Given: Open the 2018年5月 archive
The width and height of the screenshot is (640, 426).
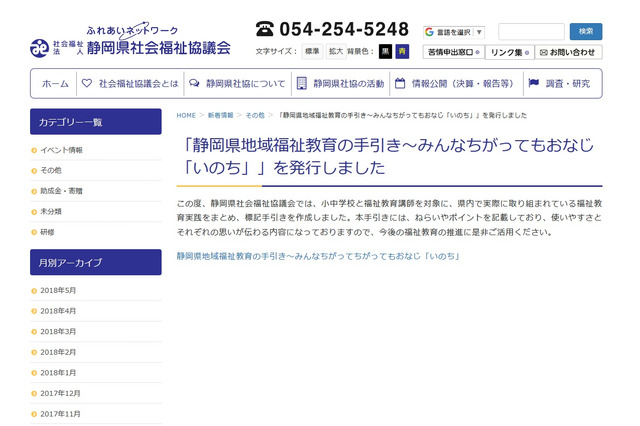Looking at the screenshot, I should (x=58, y=291).
